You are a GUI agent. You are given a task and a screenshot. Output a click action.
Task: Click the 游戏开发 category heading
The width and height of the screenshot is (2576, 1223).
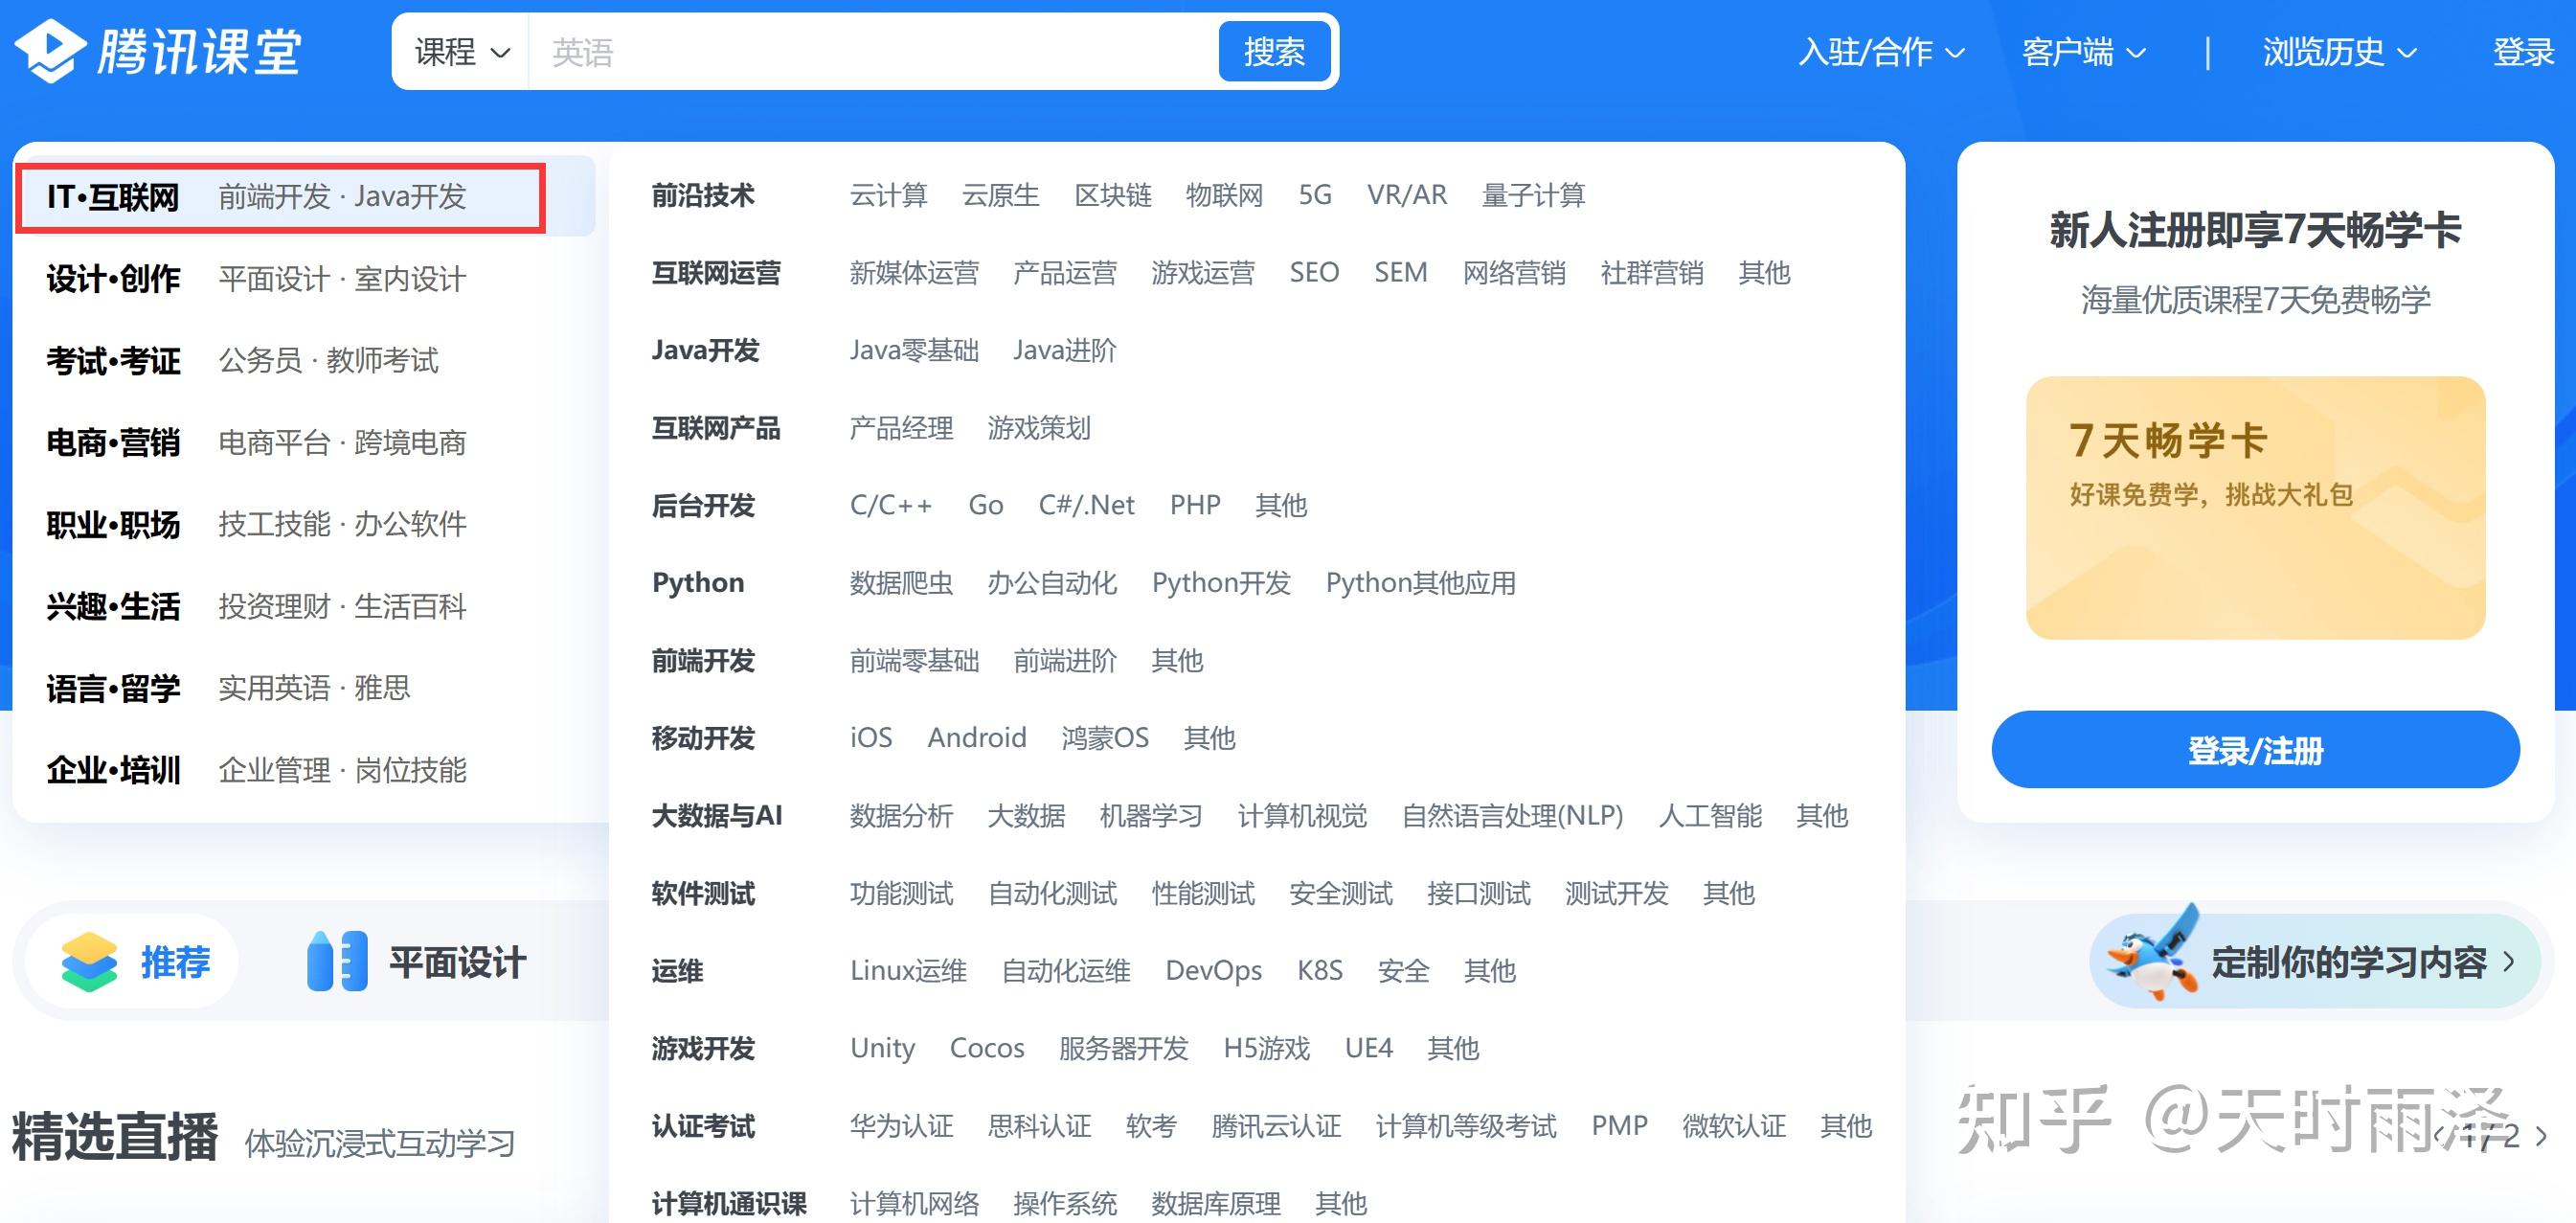coord(703,1048)
